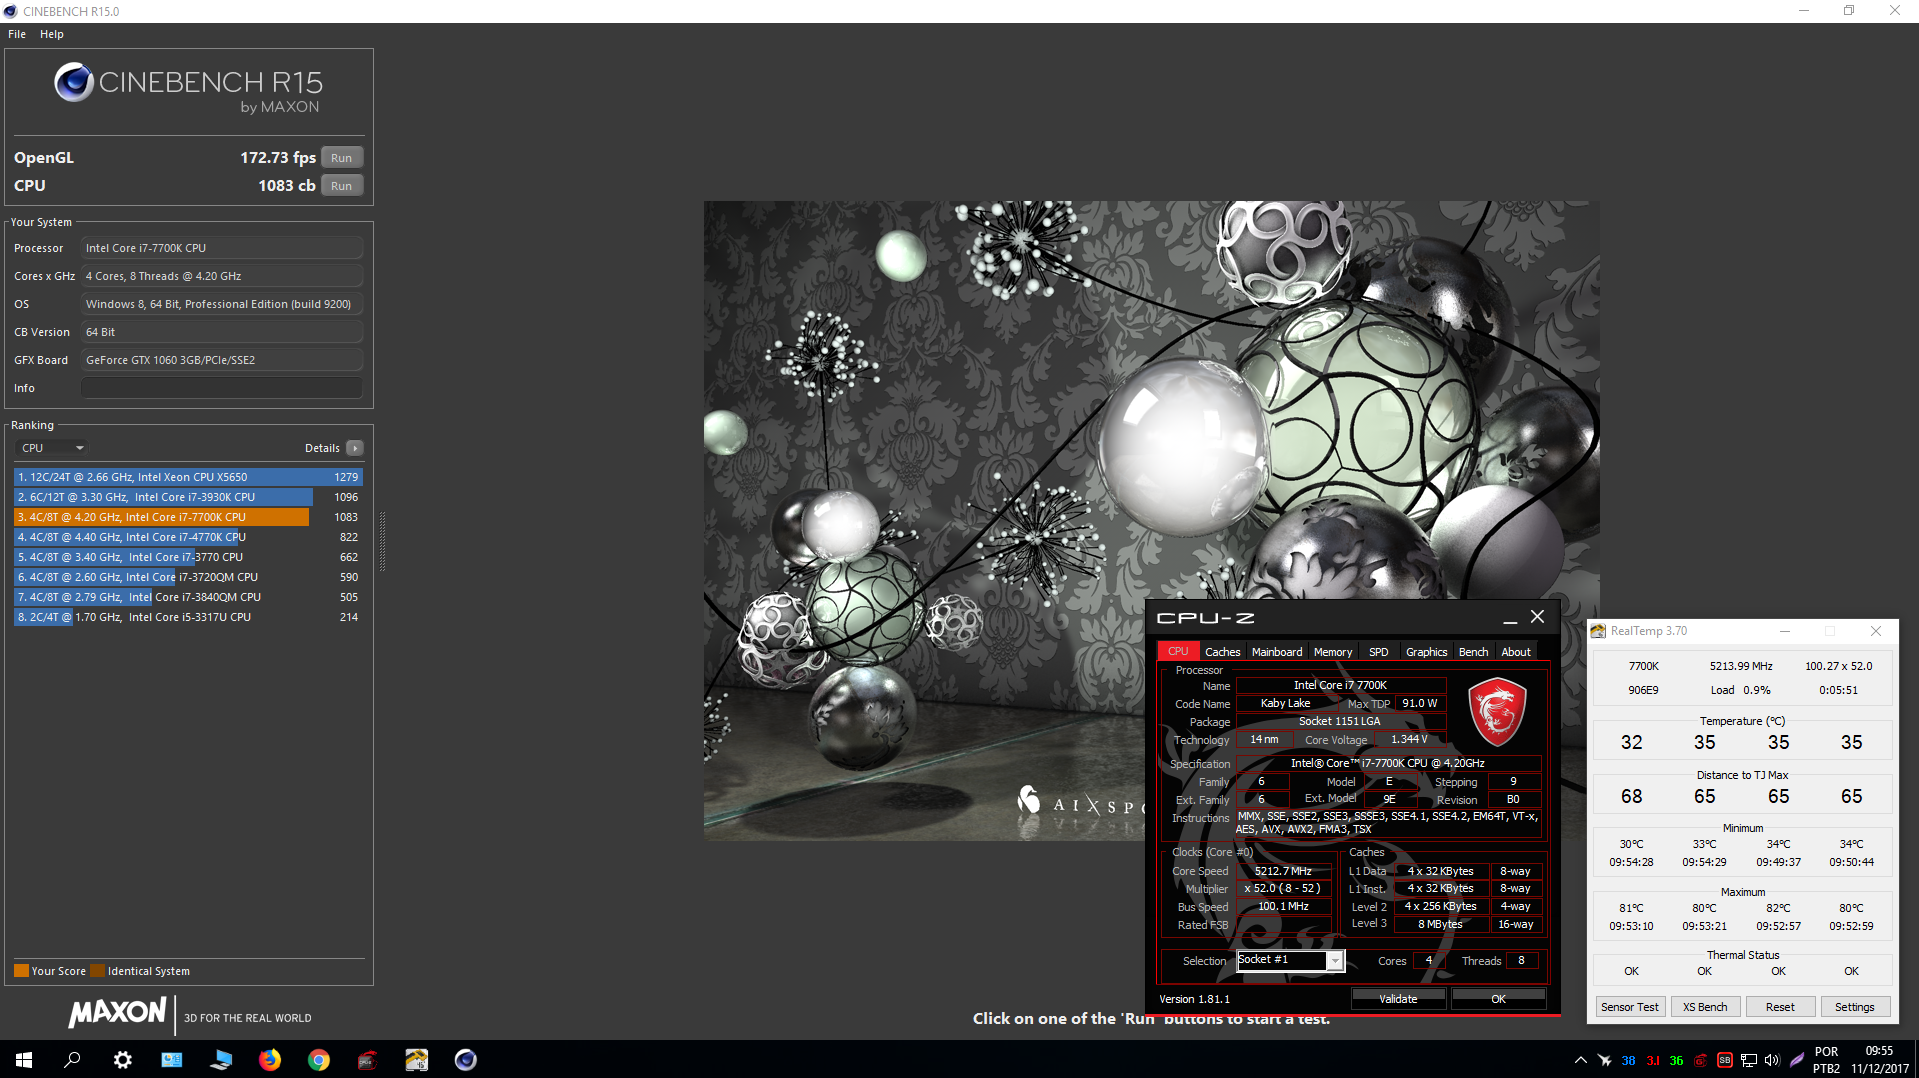The height and width of the screenshot is (1078, 1919).
Task: Click the empty Info input field
Action: [222, 388]
